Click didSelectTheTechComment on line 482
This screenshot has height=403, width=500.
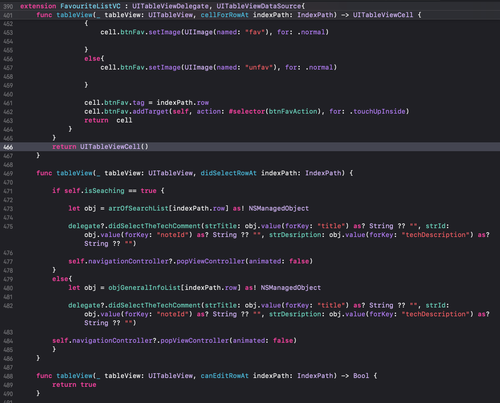tap(155, 305)
